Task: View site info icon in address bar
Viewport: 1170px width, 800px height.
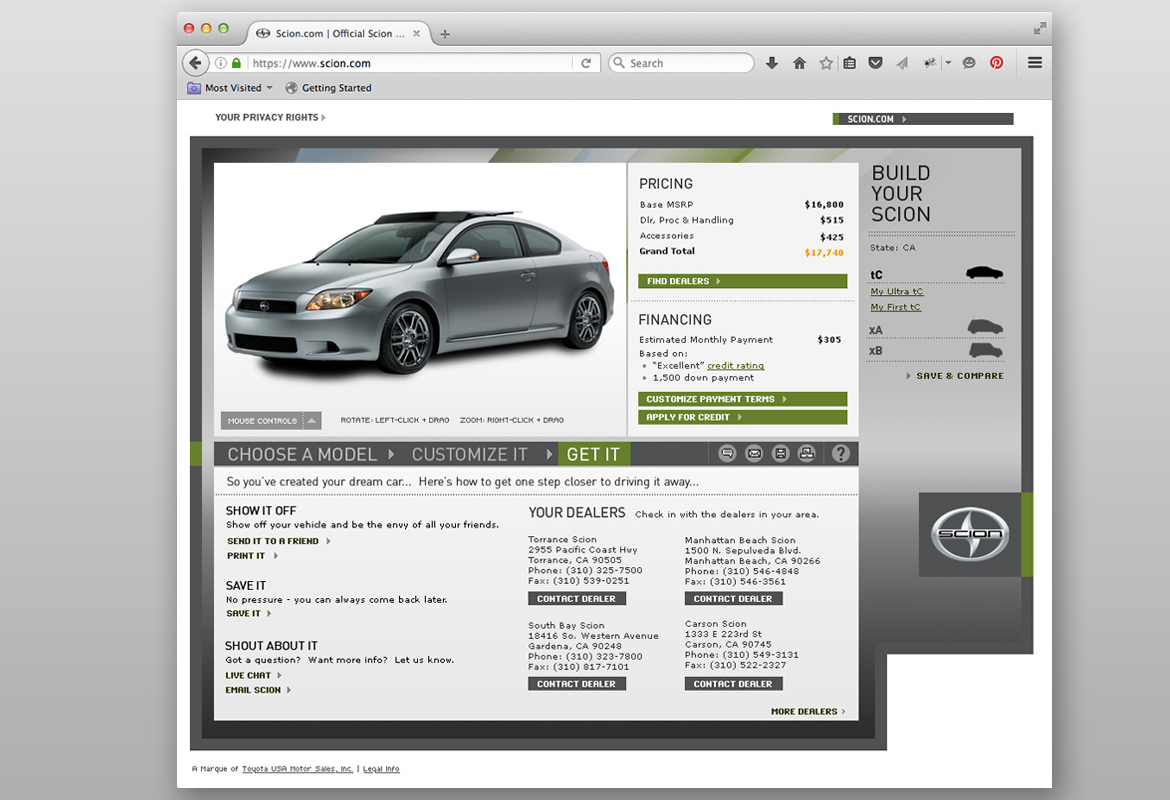Action: pos(221,63)
